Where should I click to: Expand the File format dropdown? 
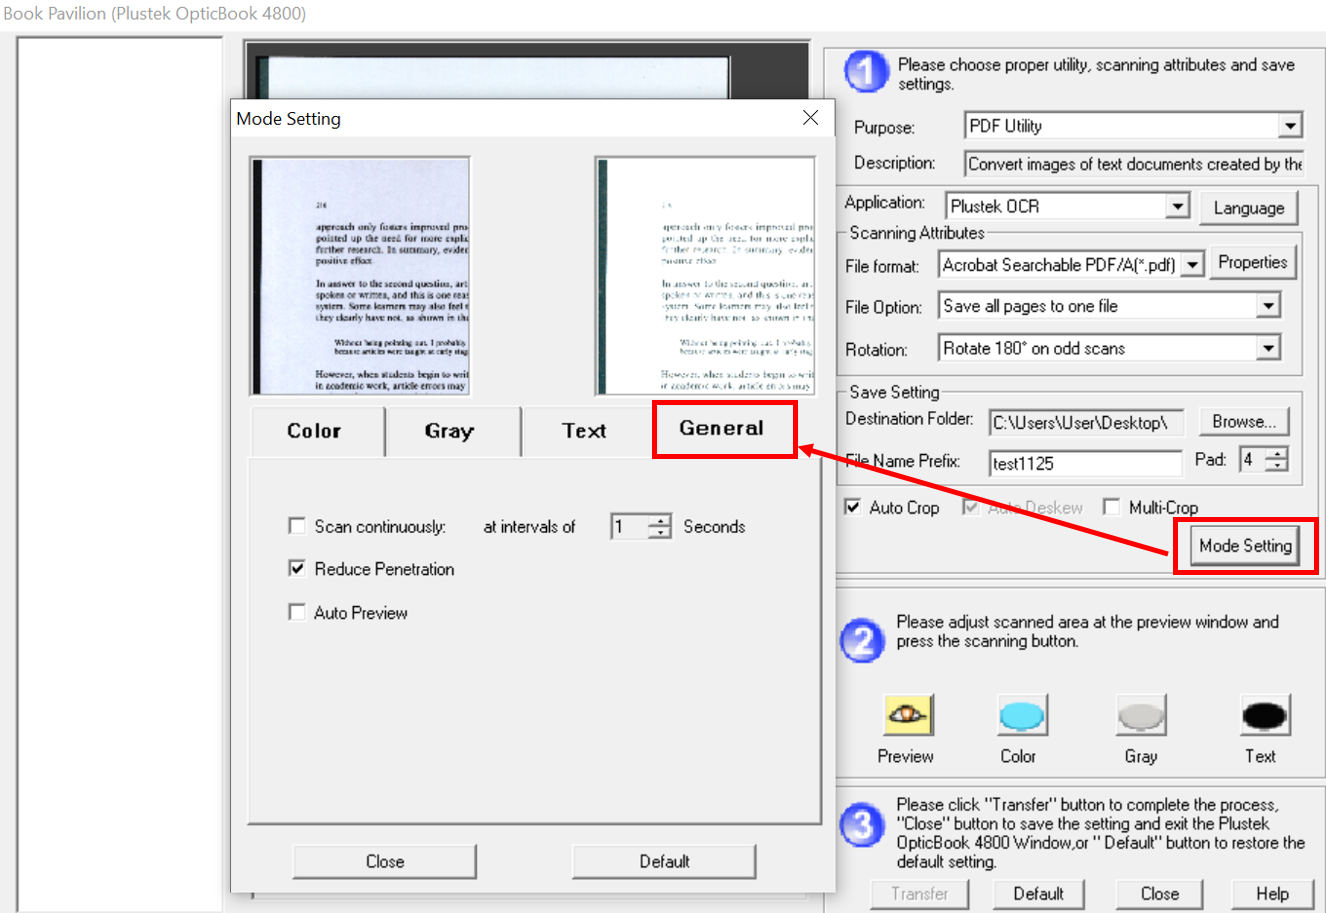(1192, 265)
